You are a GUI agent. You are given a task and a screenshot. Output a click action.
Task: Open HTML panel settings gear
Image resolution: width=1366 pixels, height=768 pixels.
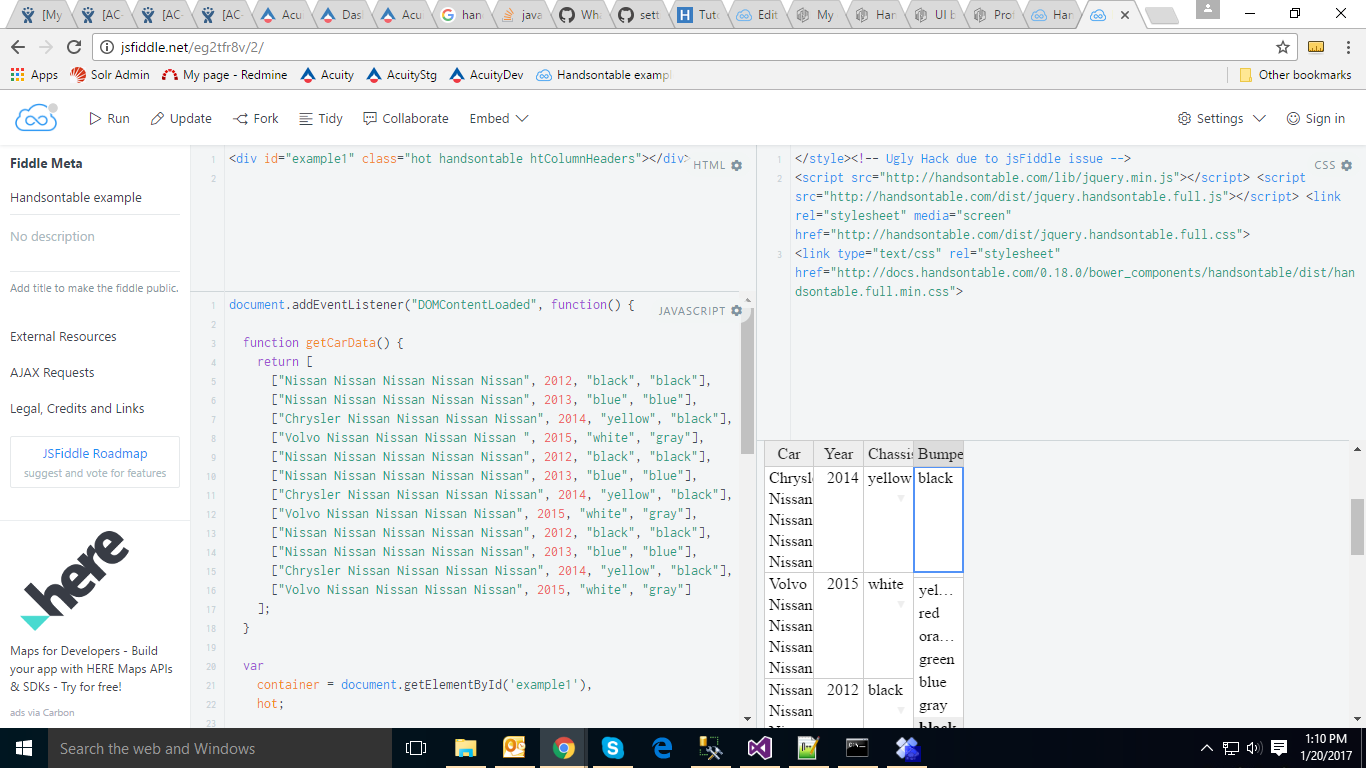pos(737,165)
